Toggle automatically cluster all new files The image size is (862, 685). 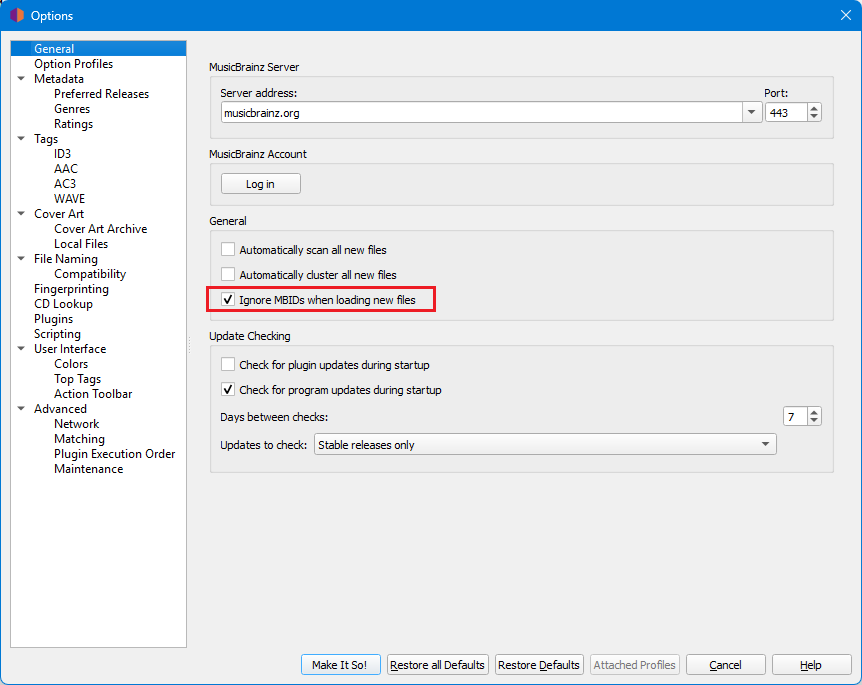[228, 275]
